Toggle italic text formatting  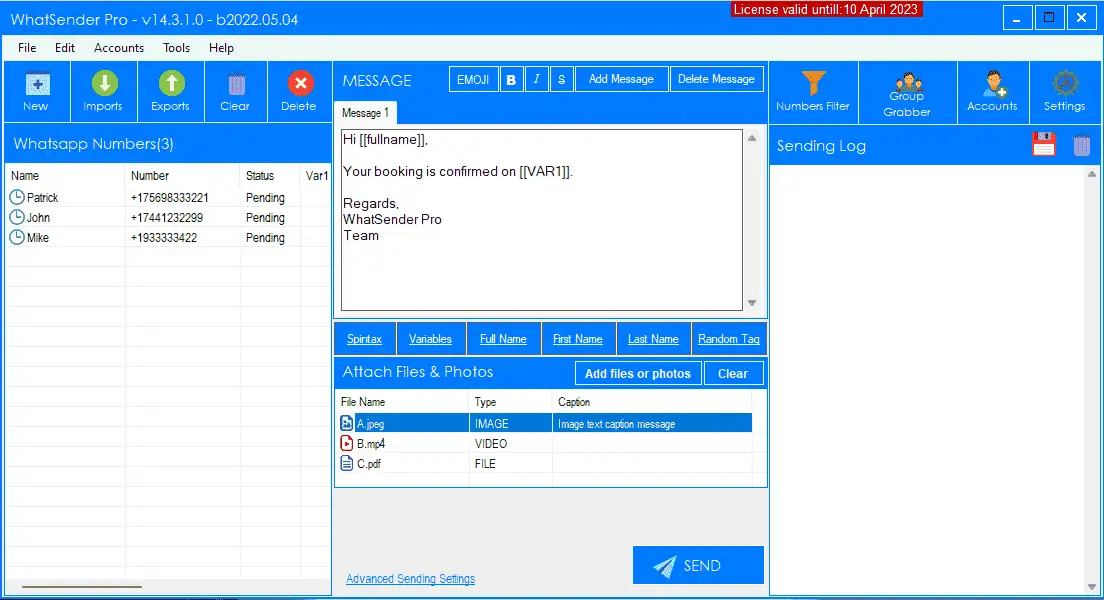(536, 78)
